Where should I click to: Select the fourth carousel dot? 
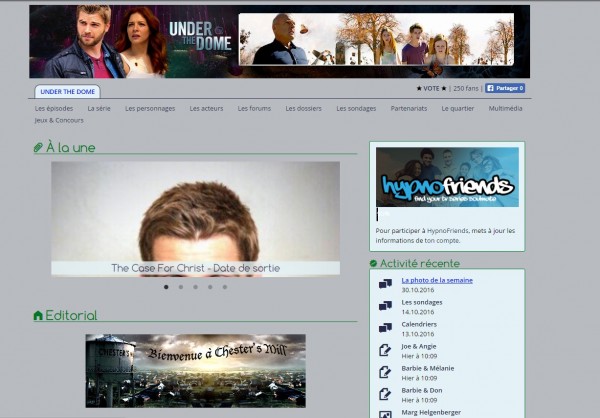(x=210, y=287)
